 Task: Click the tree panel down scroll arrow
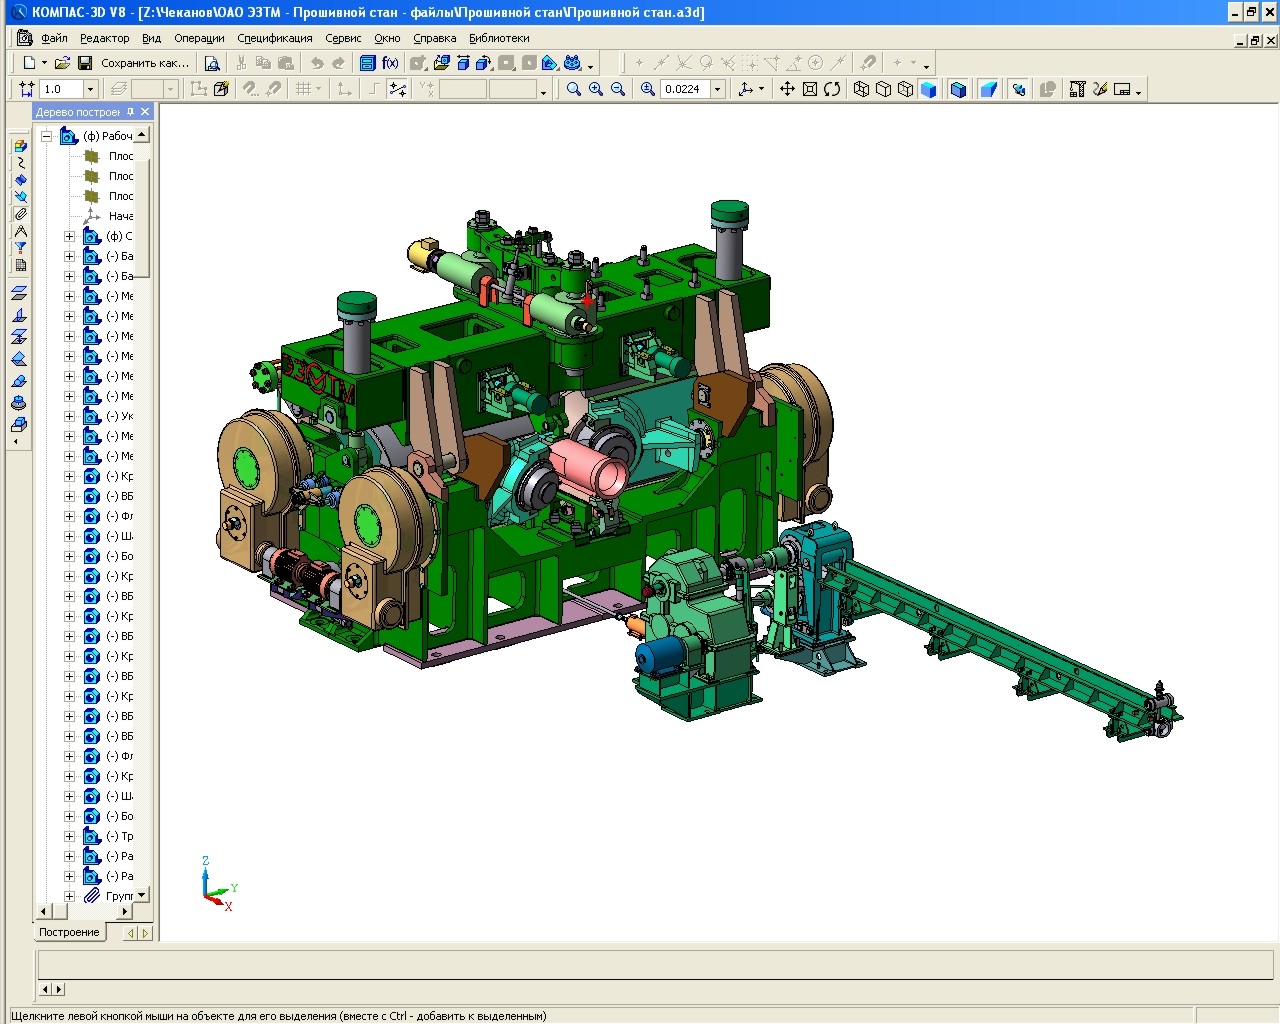[x=142, y=894]
